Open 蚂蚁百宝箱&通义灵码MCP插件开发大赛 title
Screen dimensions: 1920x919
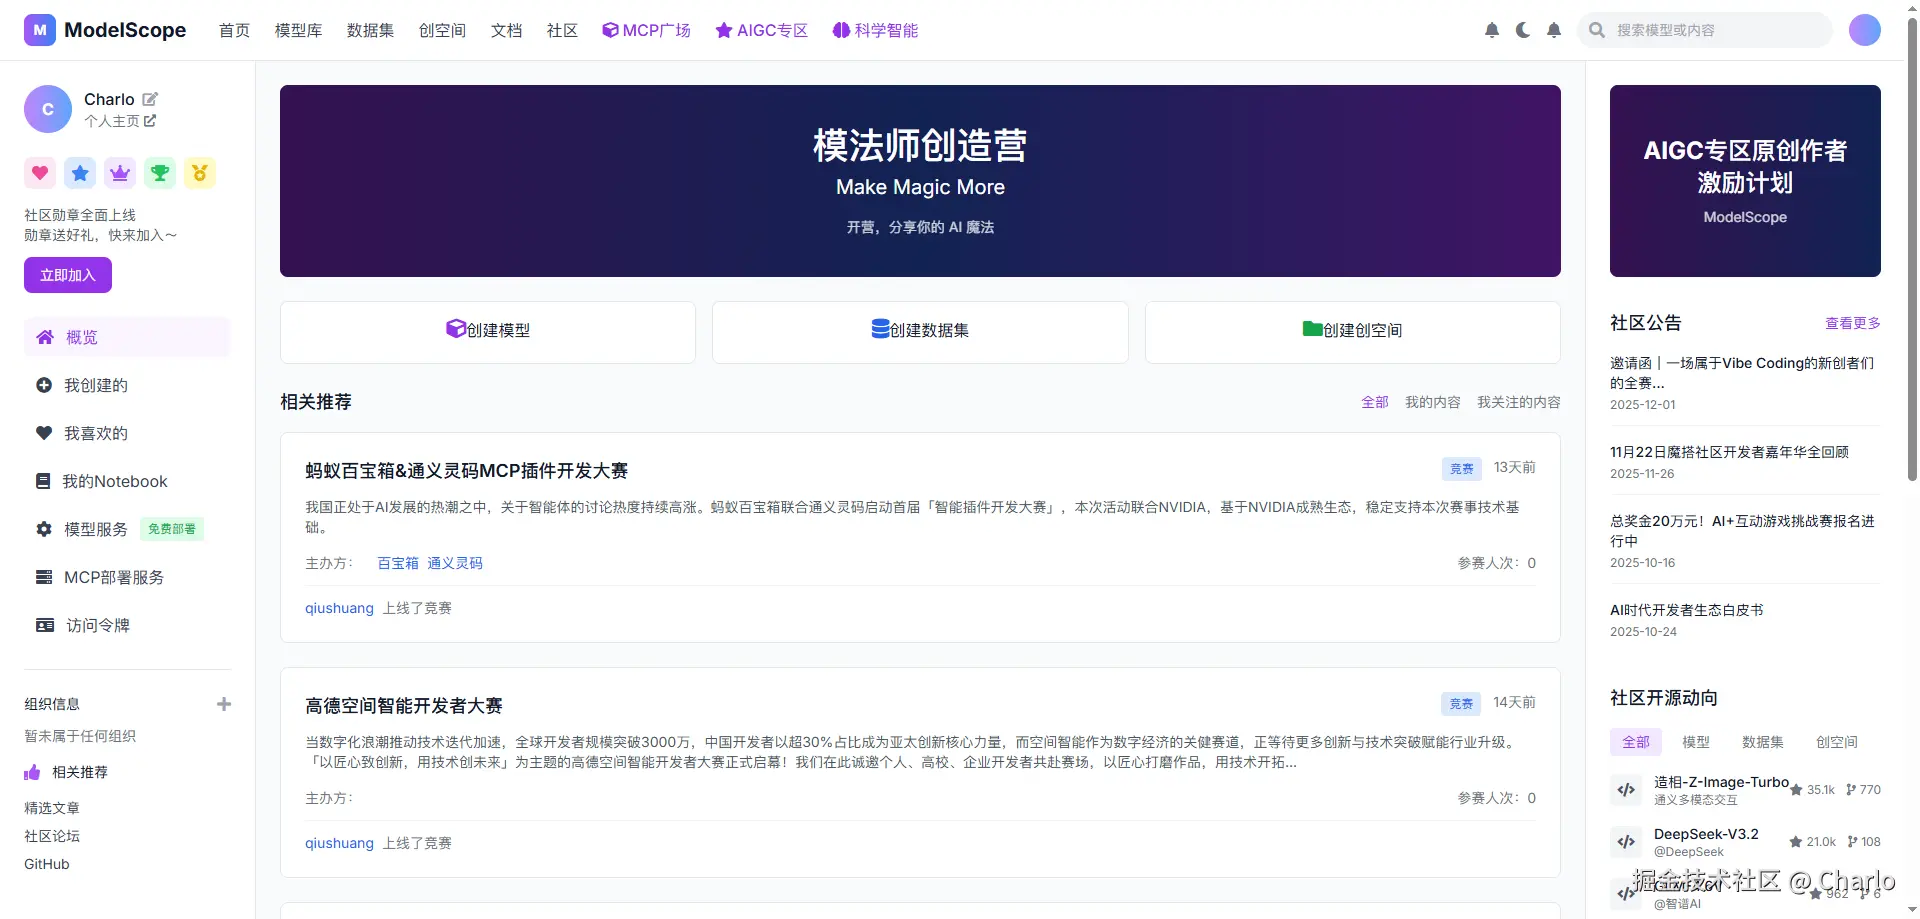click(467, 470)
